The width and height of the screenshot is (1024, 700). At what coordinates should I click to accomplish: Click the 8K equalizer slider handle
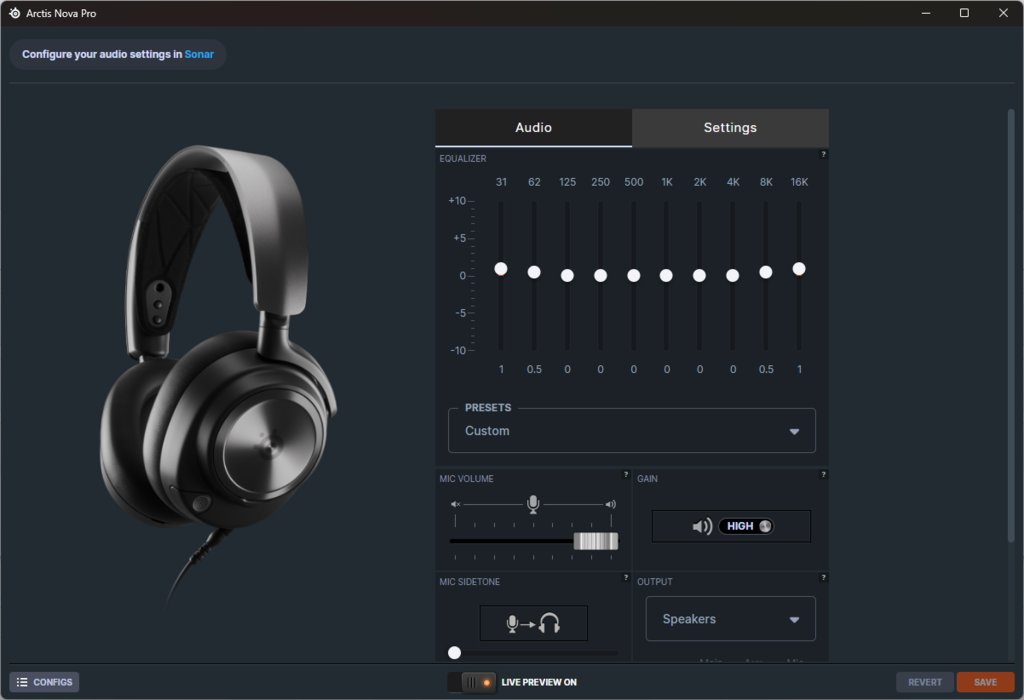pyautogui.click(x=766, y=272)
